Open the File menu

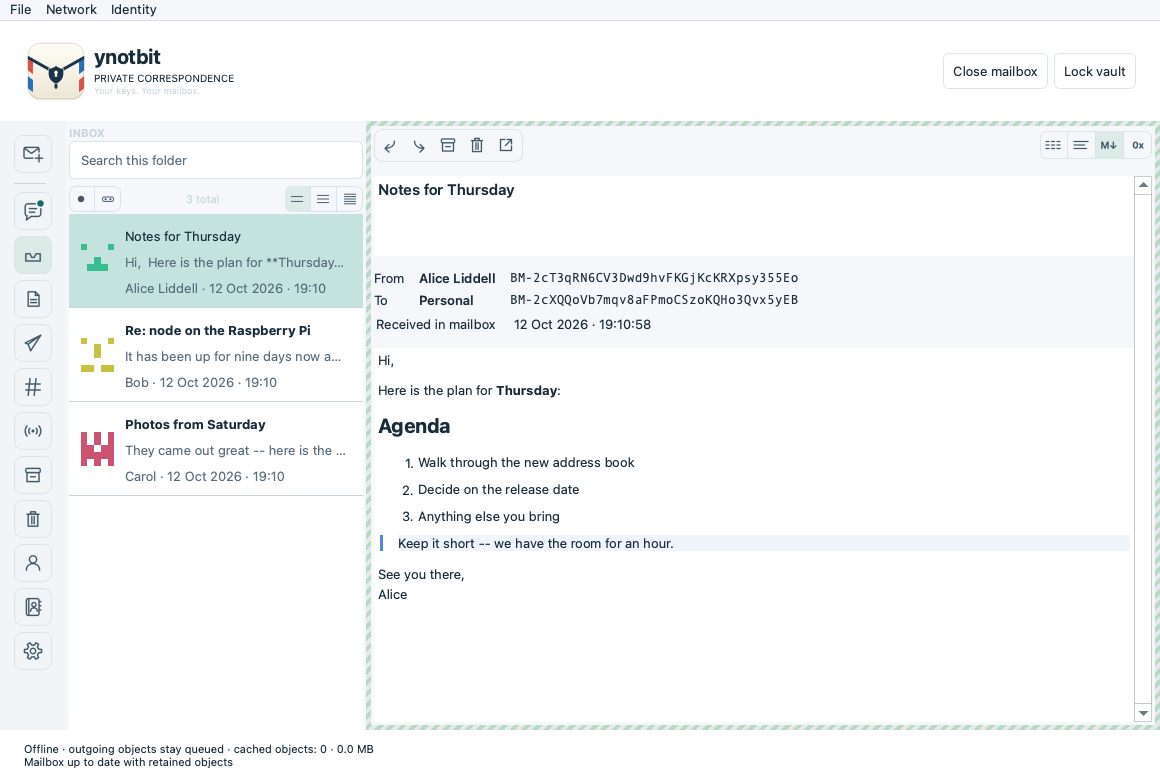click(x=21, y=10)
